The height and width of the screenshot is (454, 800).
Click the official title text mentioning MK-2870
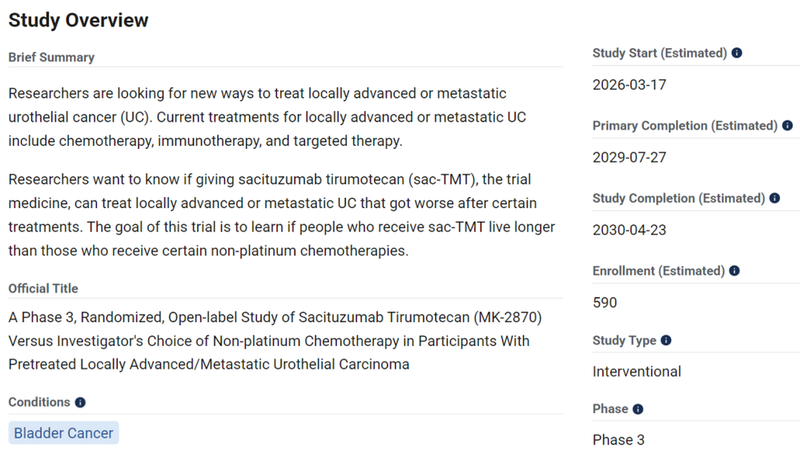(275, 341)
